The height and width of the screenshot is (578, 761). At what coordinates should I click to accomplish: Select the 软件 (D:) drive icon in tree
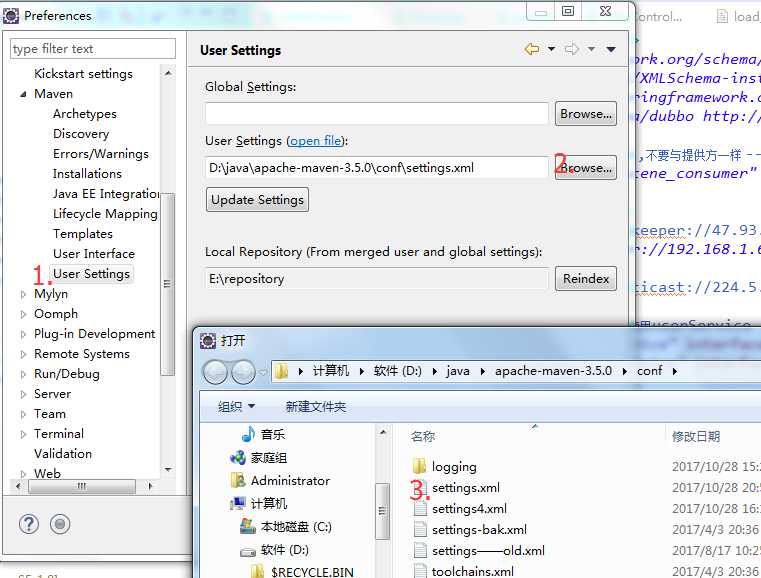pos(248,551)
